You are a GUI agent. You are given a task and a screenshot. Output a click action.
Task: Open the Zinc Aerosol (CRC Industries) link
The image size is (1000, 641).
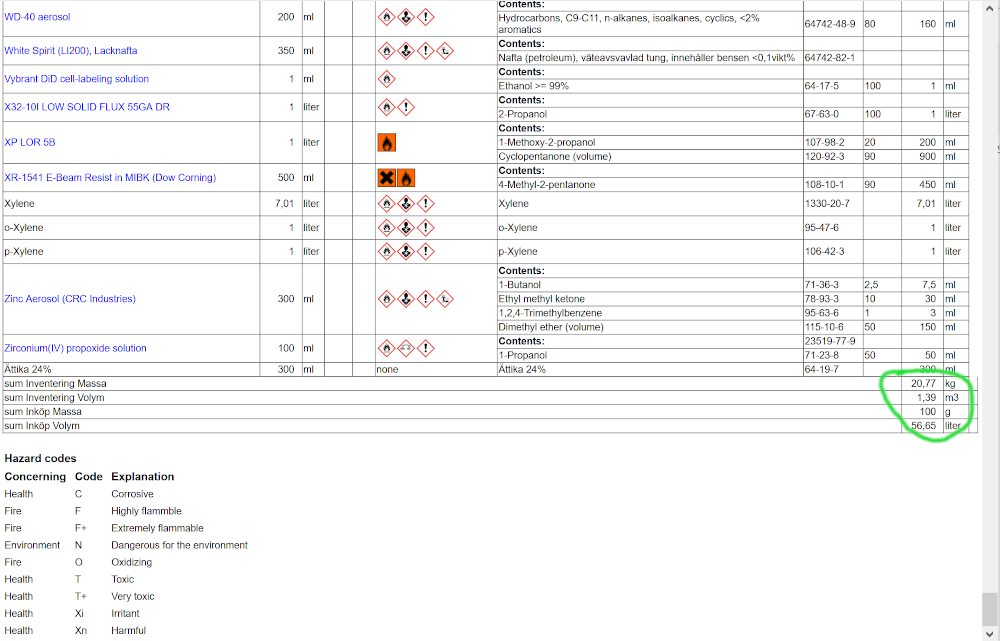coord(70,298)
